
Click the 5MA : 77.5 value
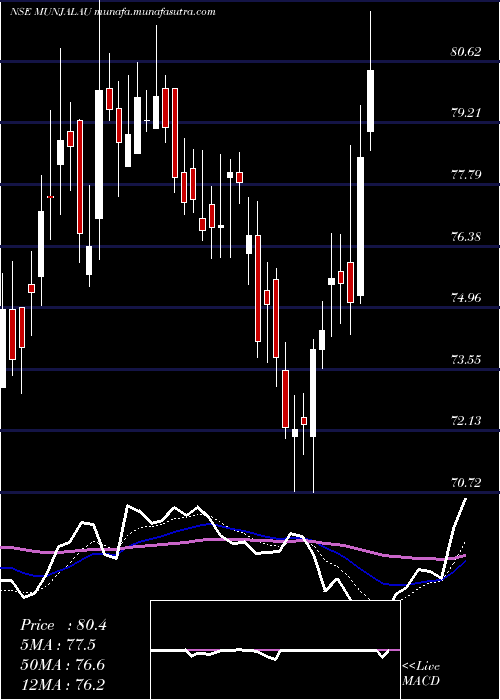58,645
